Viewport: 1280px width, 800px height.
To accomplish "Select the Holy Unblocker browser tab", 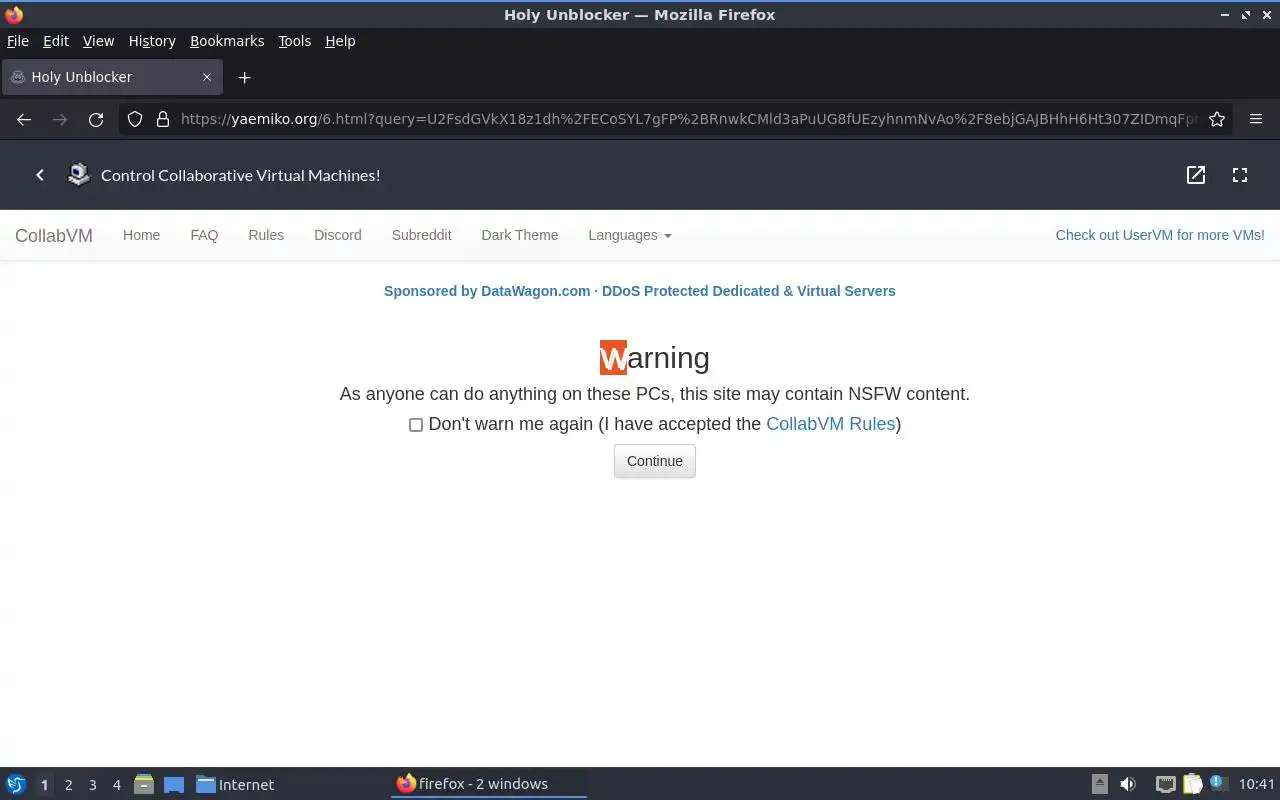I will pos(111,77).
